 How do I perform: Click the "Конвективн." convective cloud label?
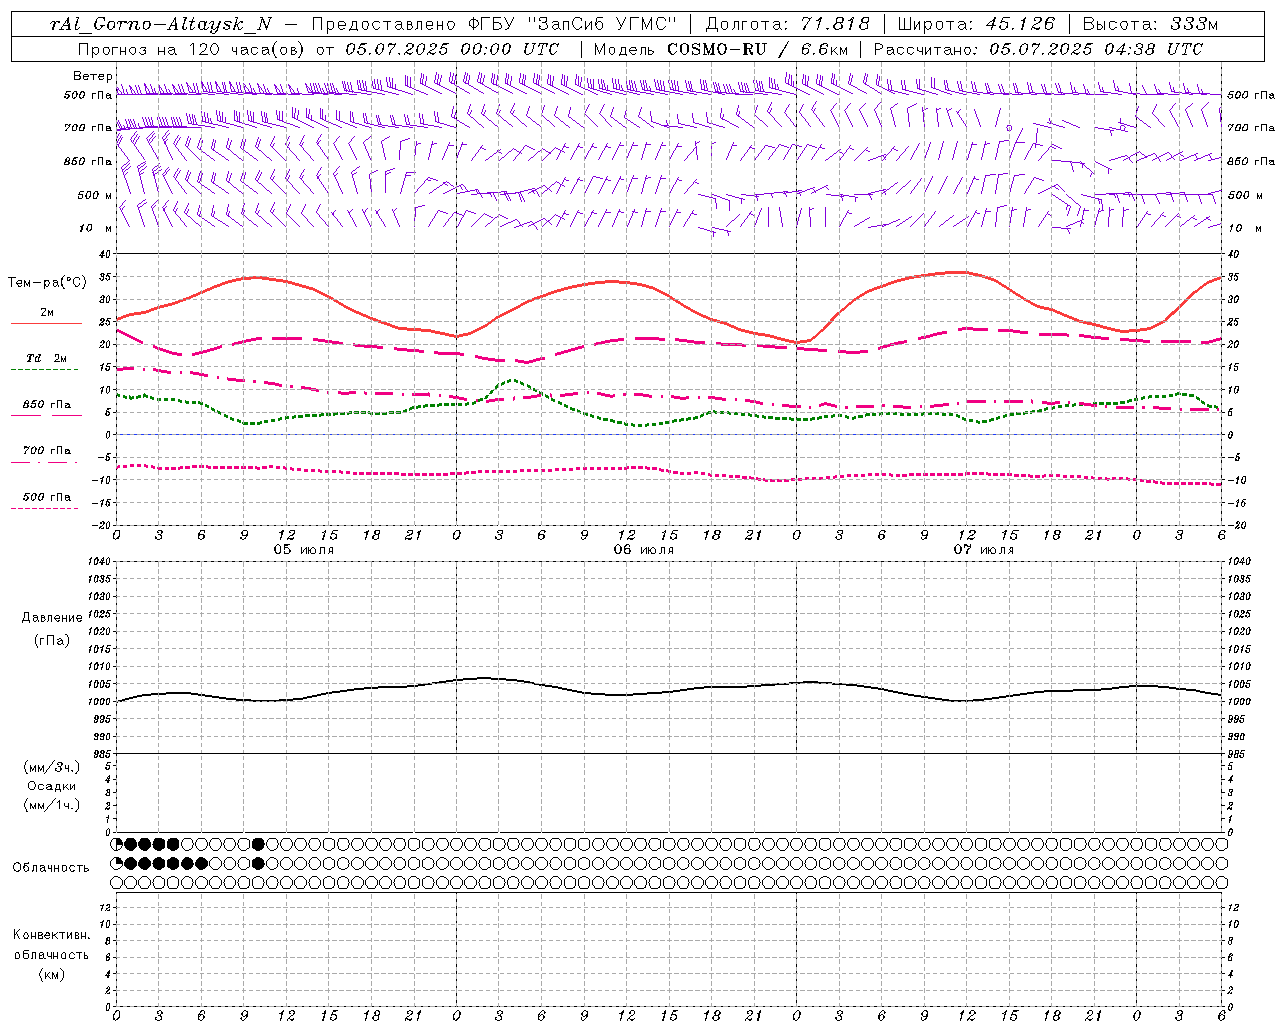point(51,935)
